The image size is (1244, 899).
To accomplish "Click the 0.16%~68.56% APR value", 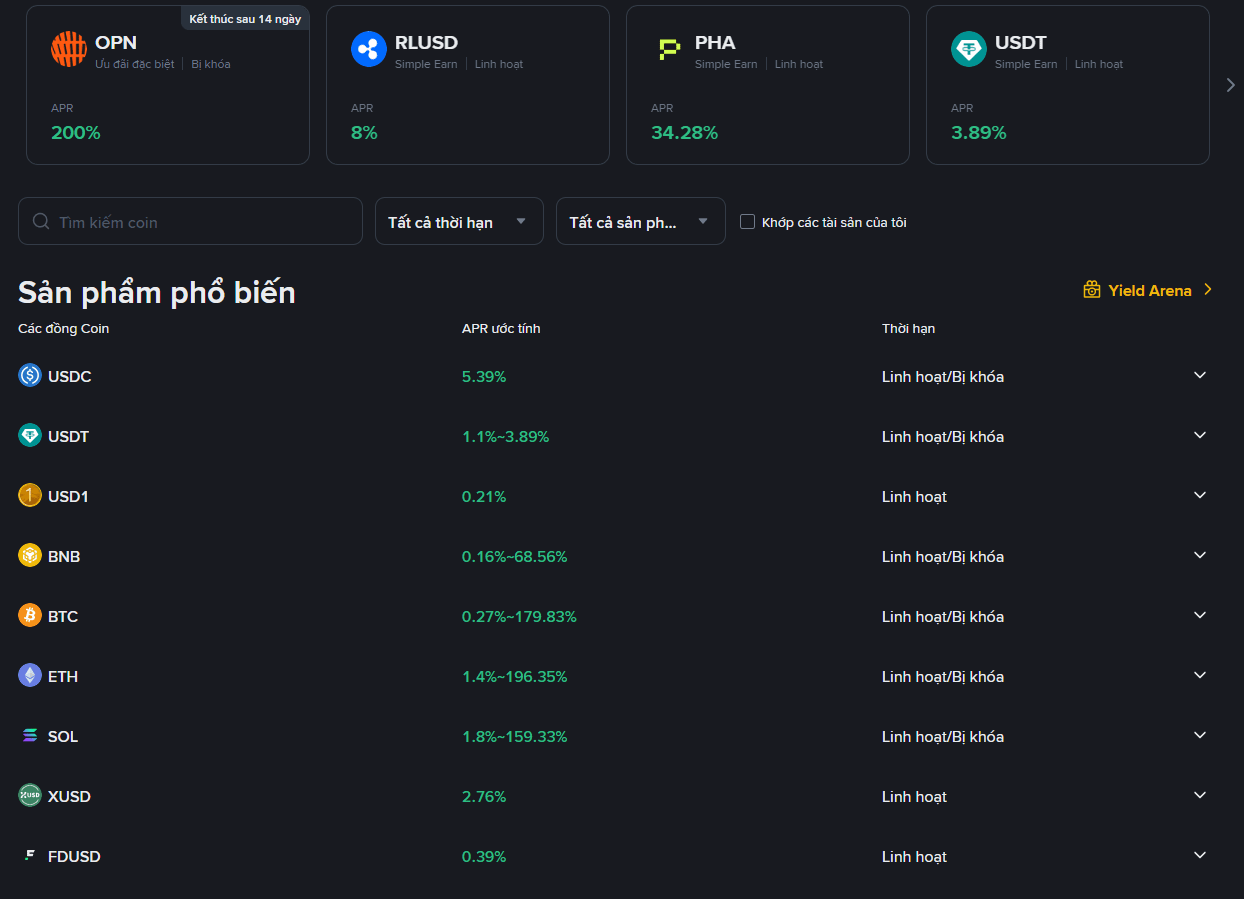I will tap(514, 556).
